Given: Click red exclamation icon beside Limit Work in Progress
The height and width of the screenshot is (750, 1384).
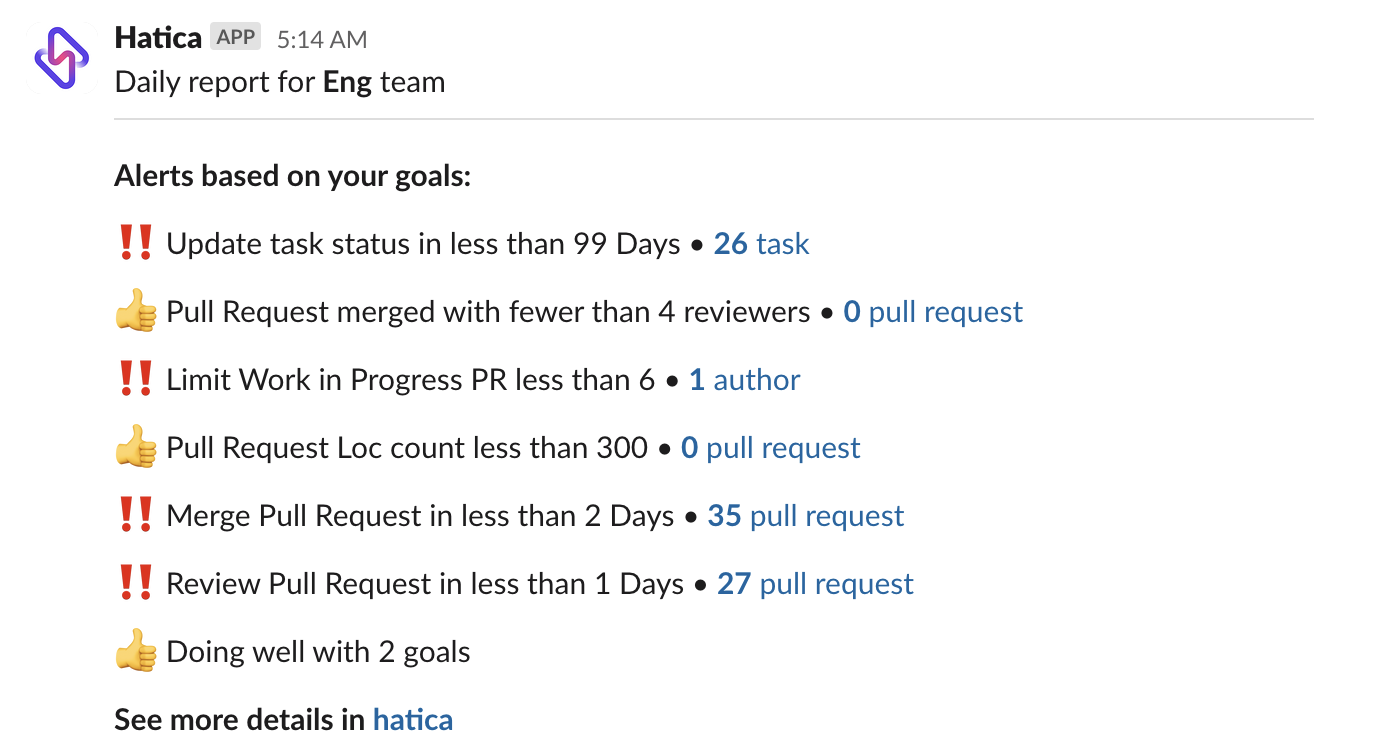Looking at the screenshot, I should (135, 380).
